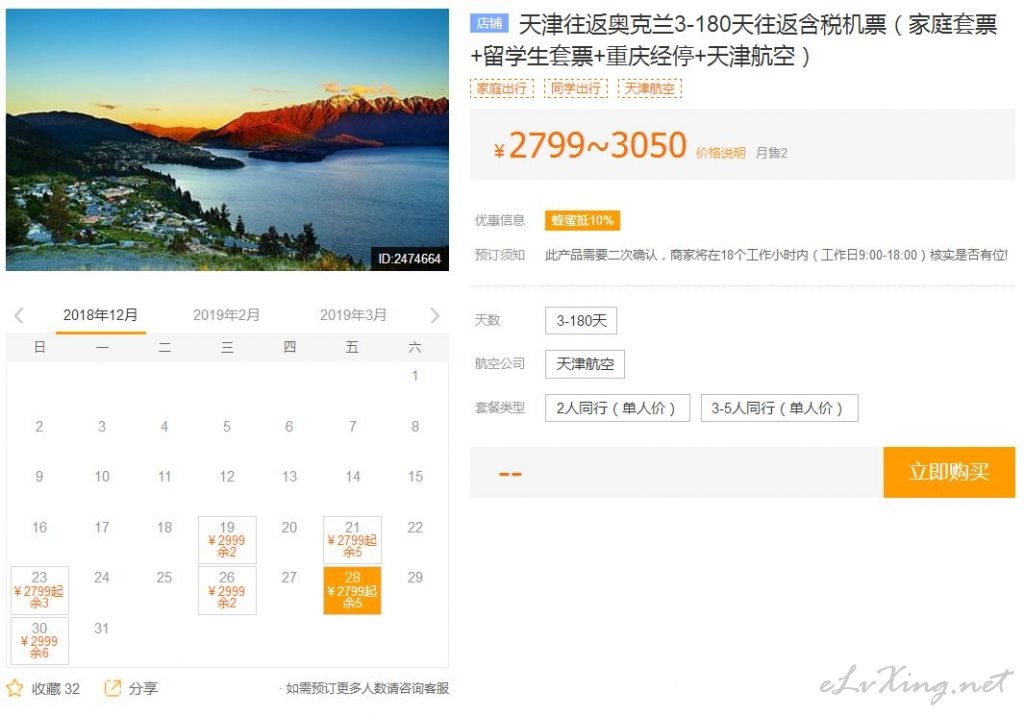Click the blue 店铺 shop badge

(490, 24)
